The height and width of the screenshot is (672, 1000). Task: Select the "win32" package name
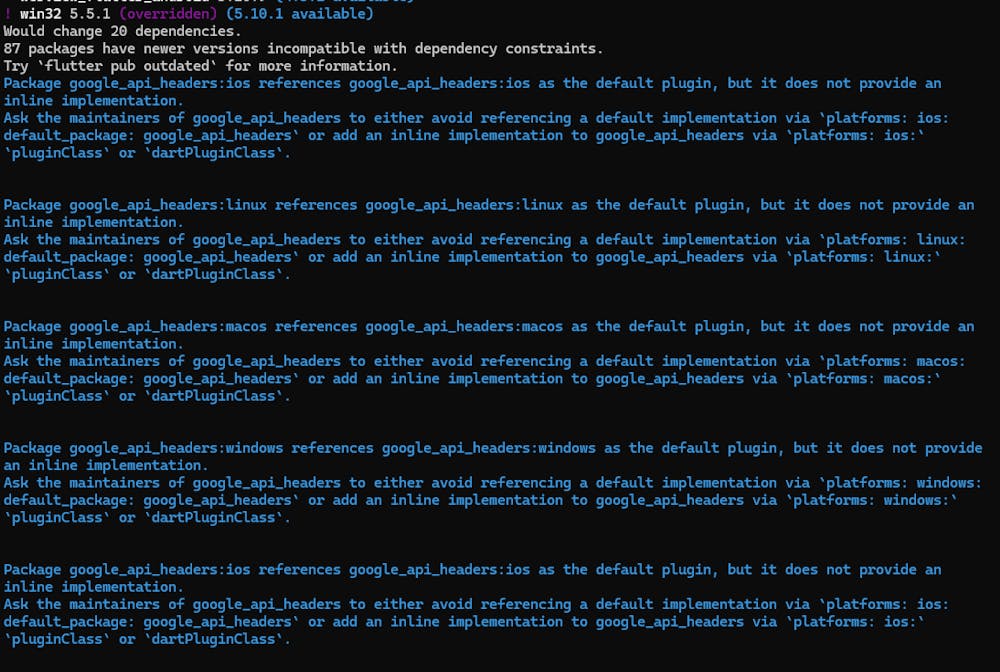40,13
